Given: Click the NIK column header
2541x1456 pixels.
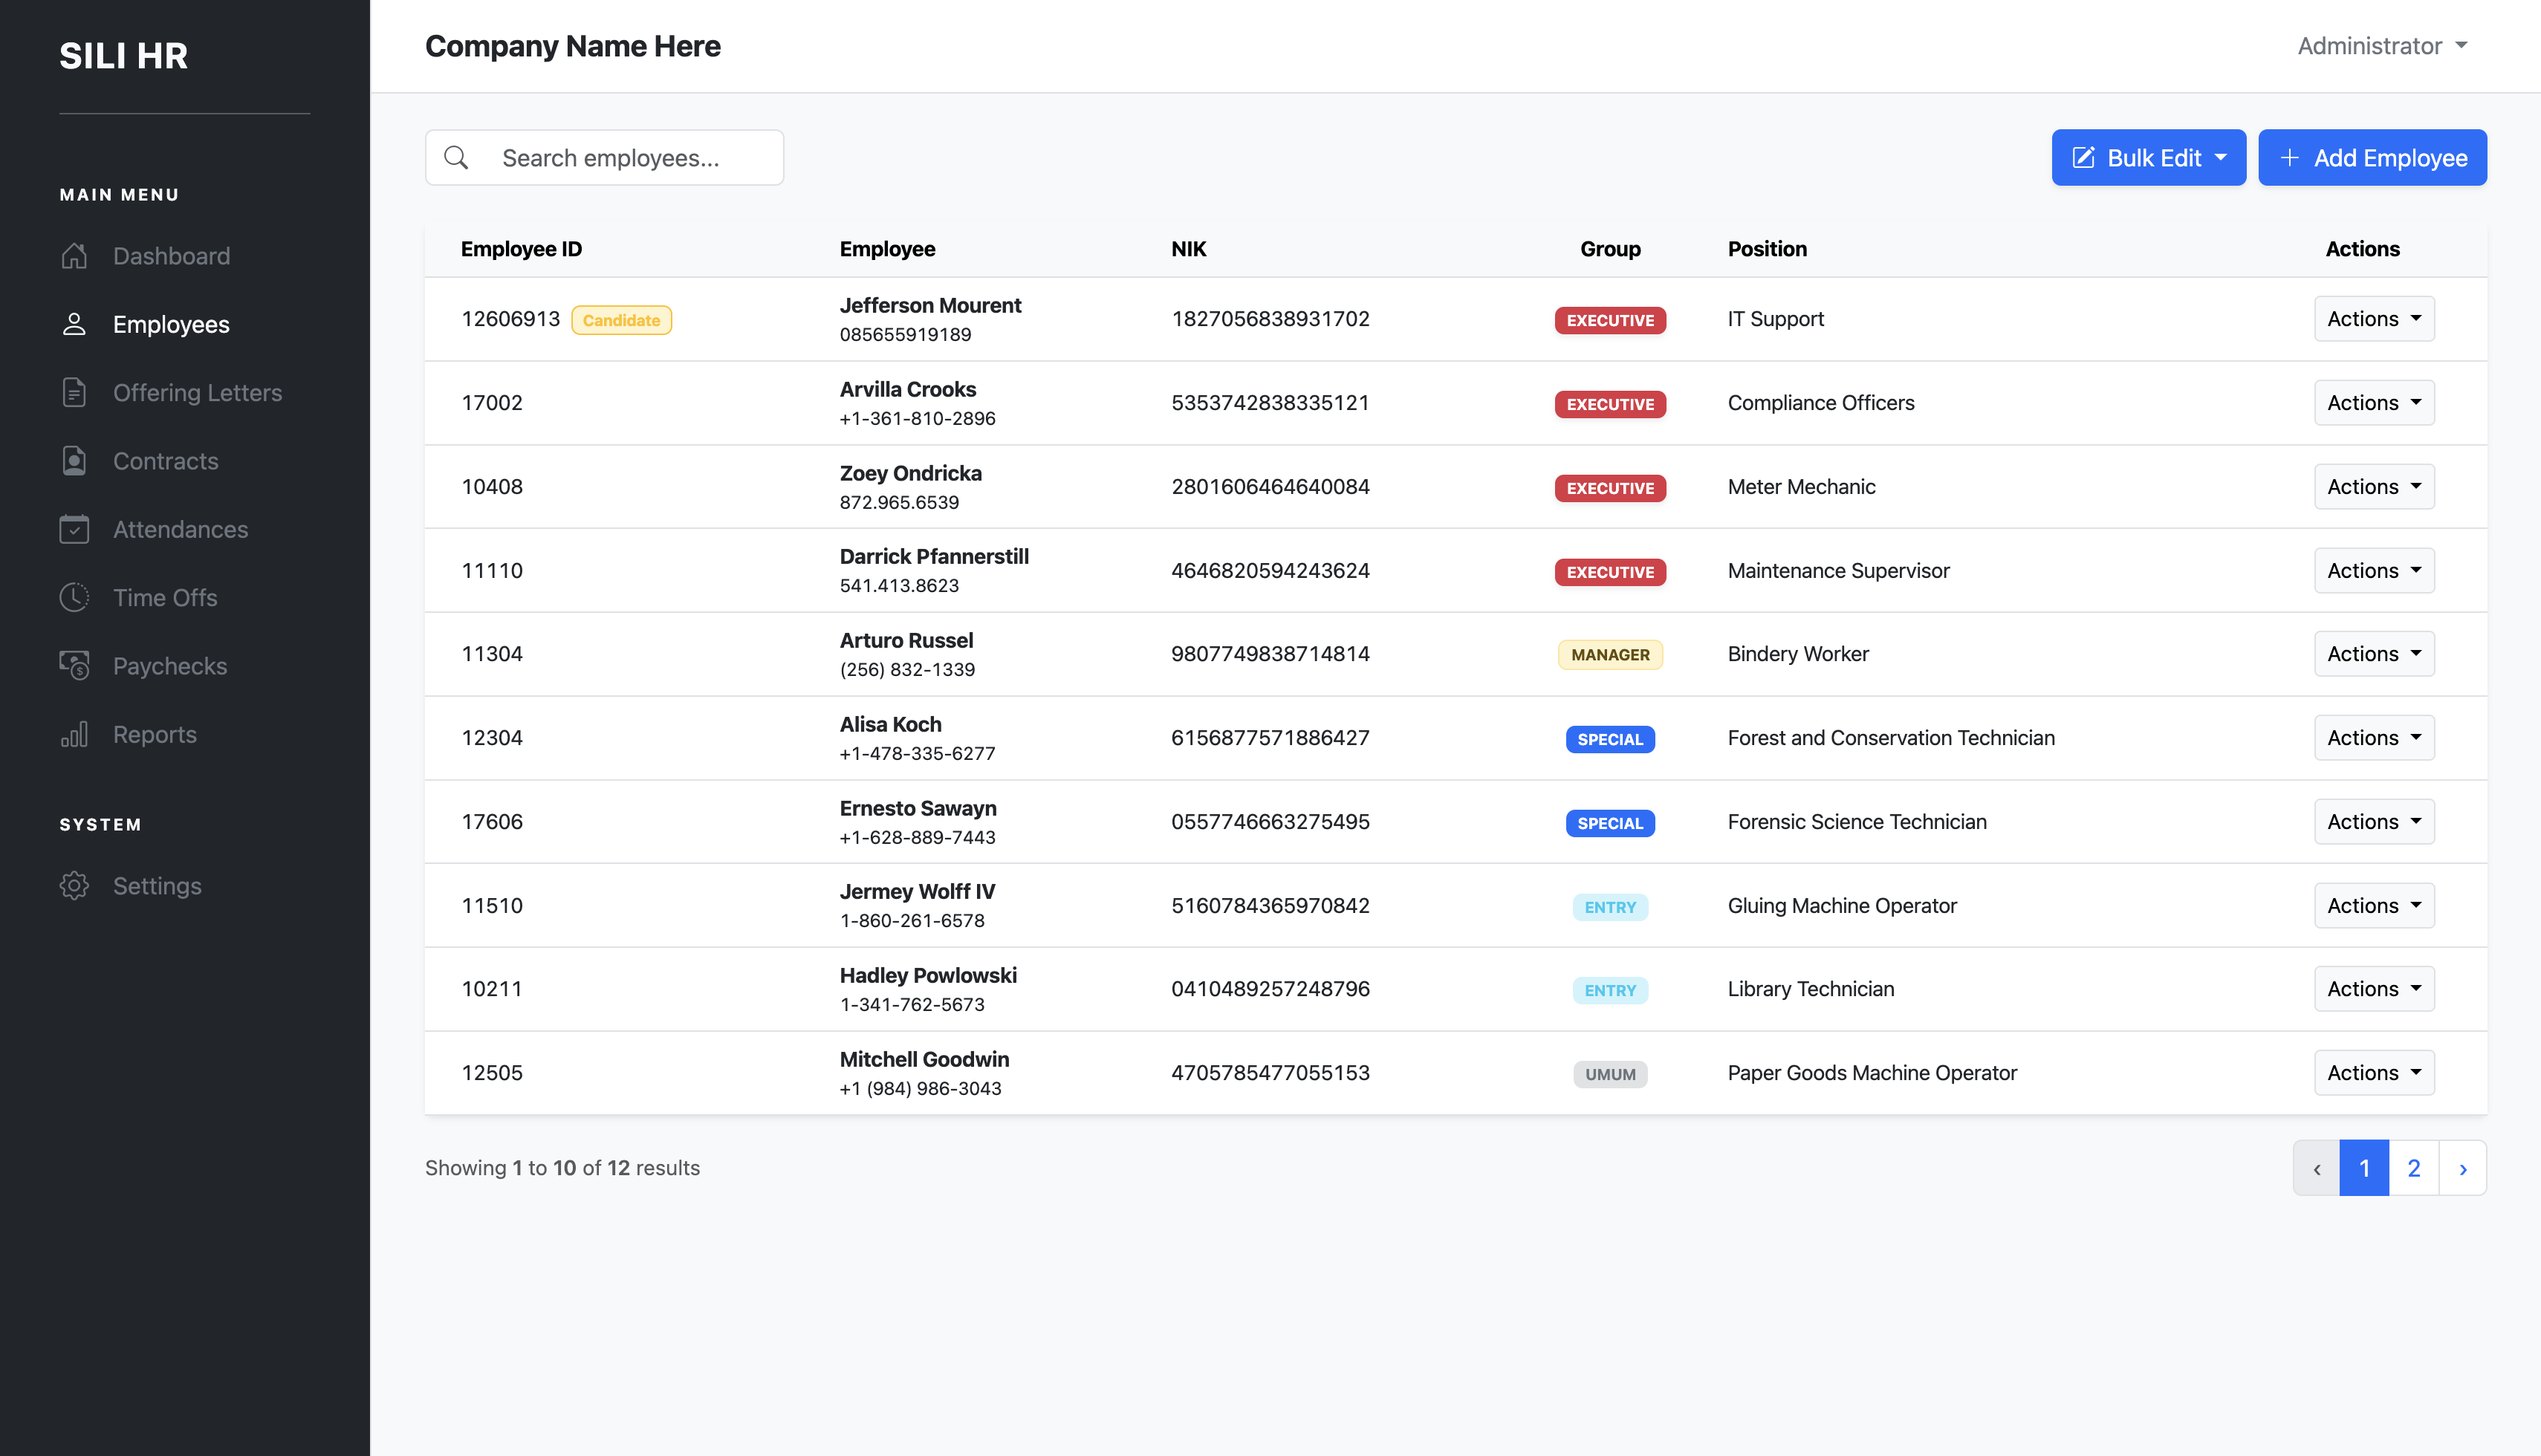Looking at the screenshot, I should pos(1189,249).
